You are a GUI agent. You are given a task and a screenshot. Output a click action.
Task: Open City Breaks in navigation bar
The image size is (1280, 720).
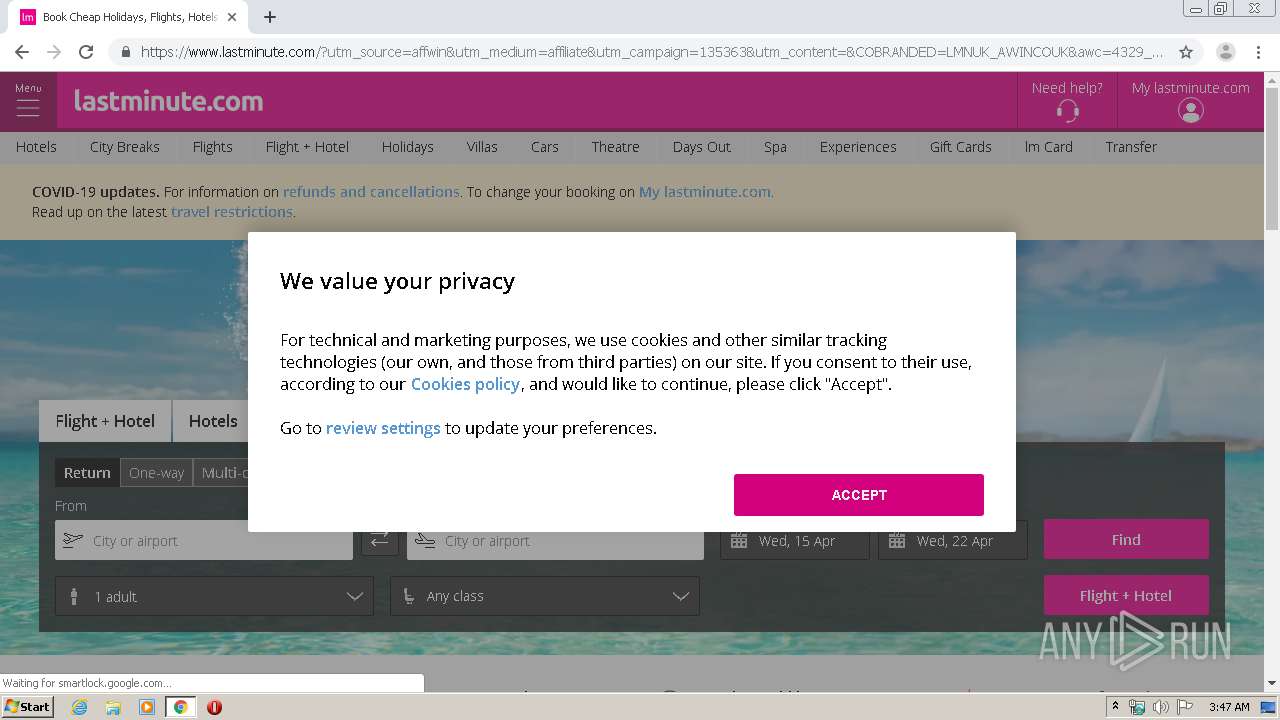click(x=125, y=147)
